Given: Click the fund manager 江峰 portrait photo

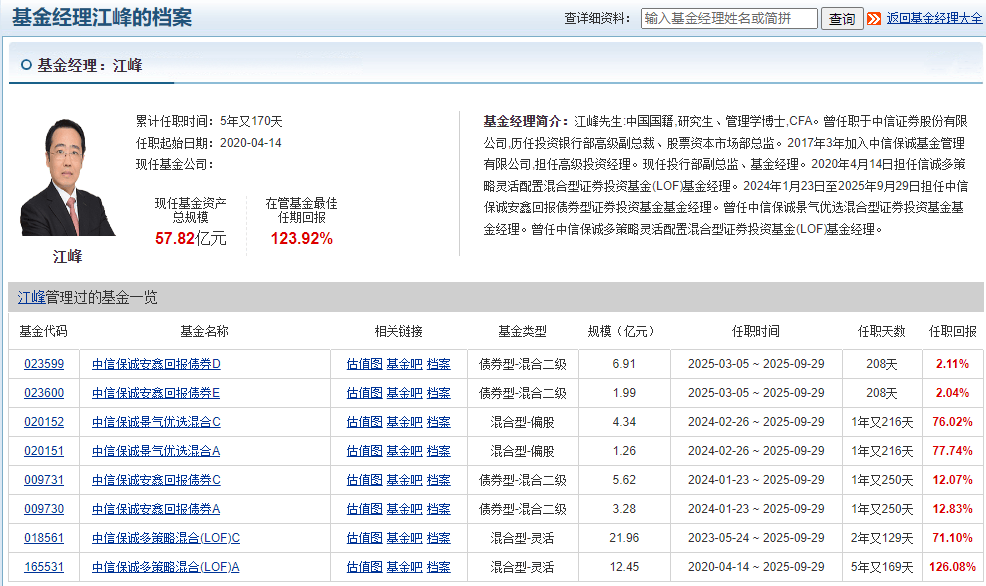Looking at the screenshot, I should click(68, 177).
